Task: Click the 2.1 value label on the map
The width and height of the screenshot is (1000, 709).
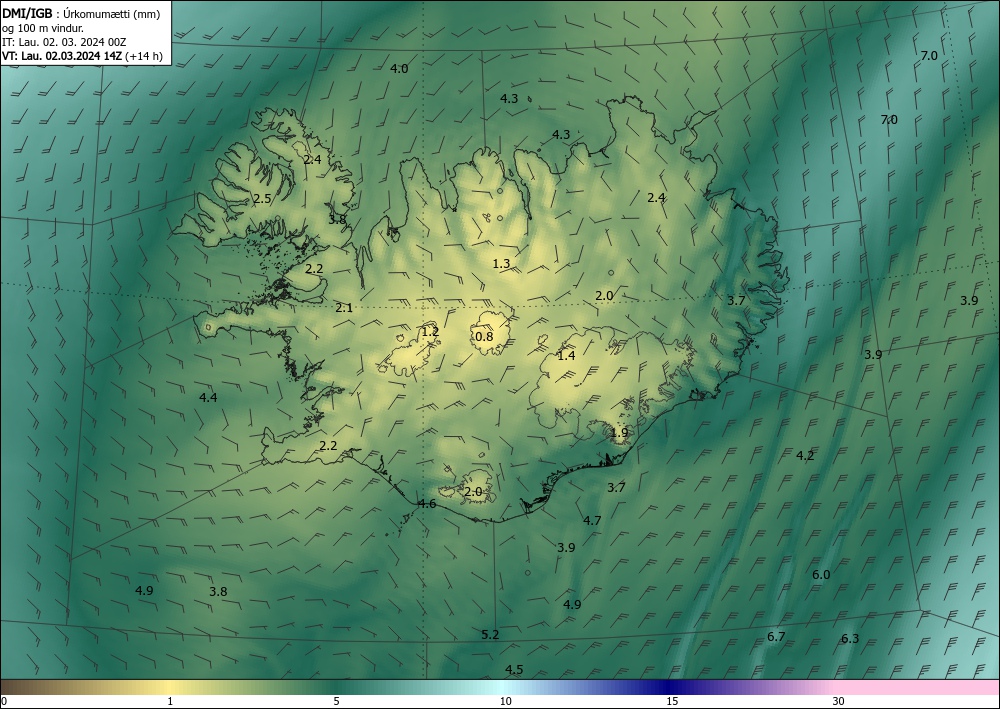Action: click(344, 308)
